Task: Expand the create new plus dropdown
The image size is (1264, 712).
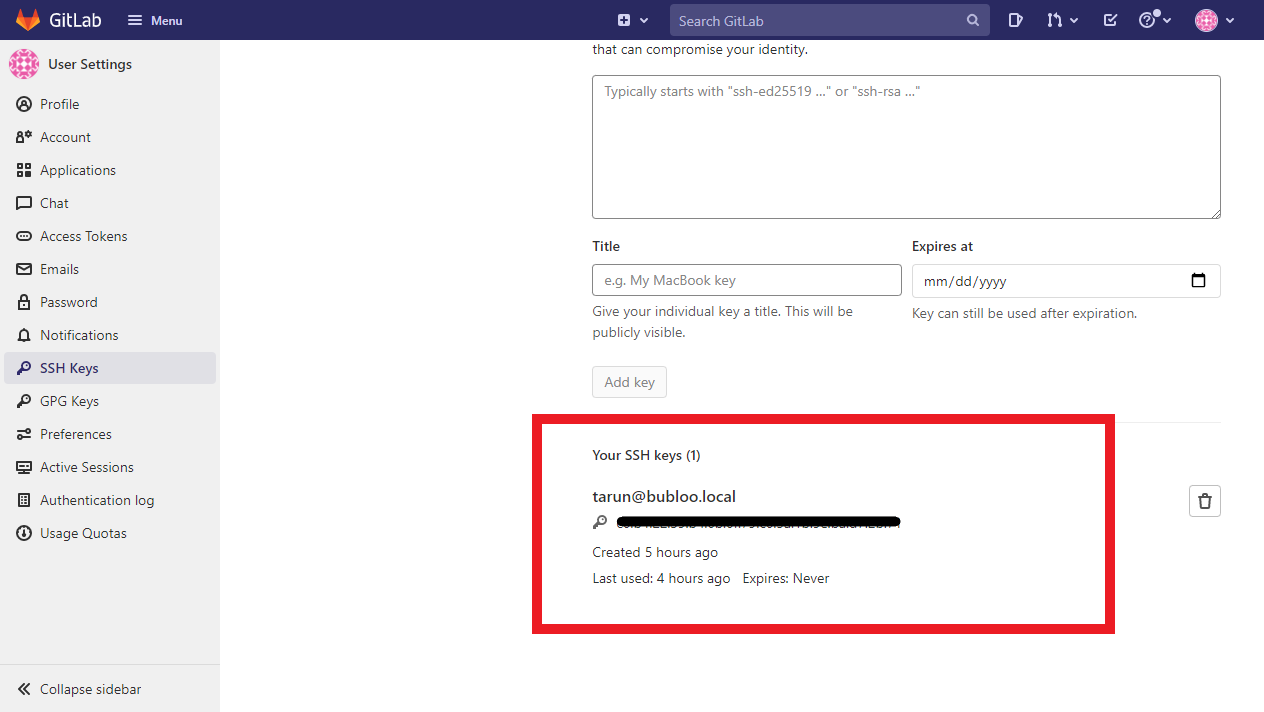Action: coord(633,20)
